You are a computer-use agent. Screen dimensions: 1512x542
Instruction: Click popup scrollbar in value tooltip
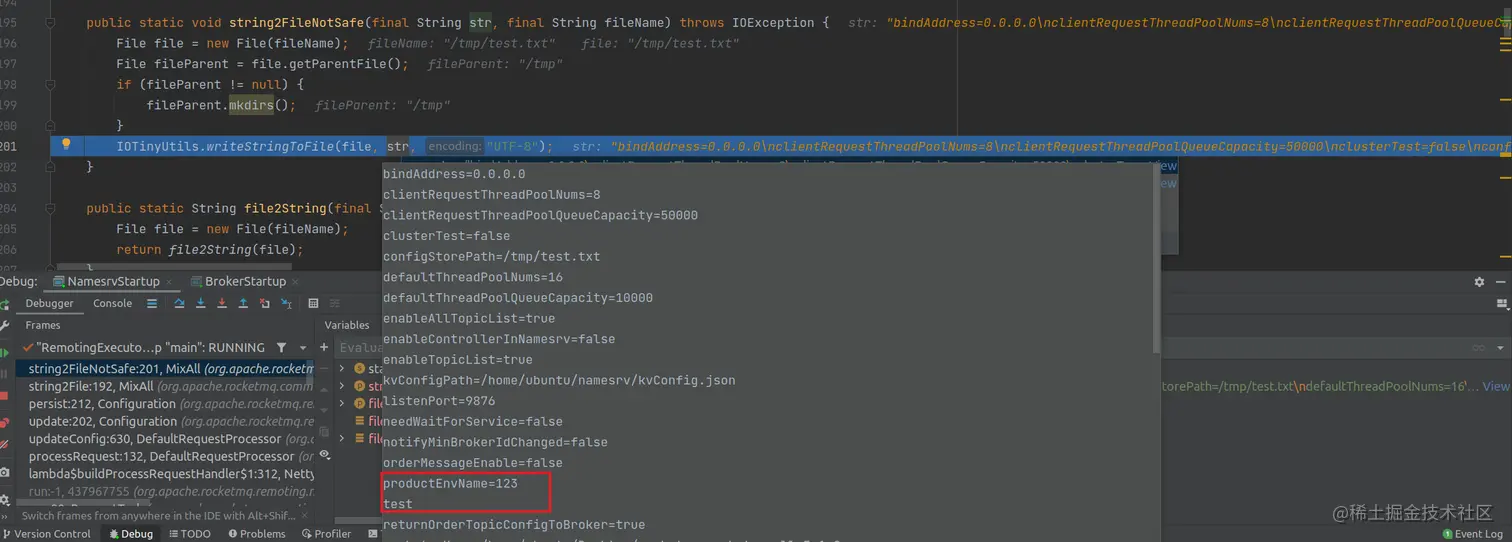click(x=1156, y=260)
